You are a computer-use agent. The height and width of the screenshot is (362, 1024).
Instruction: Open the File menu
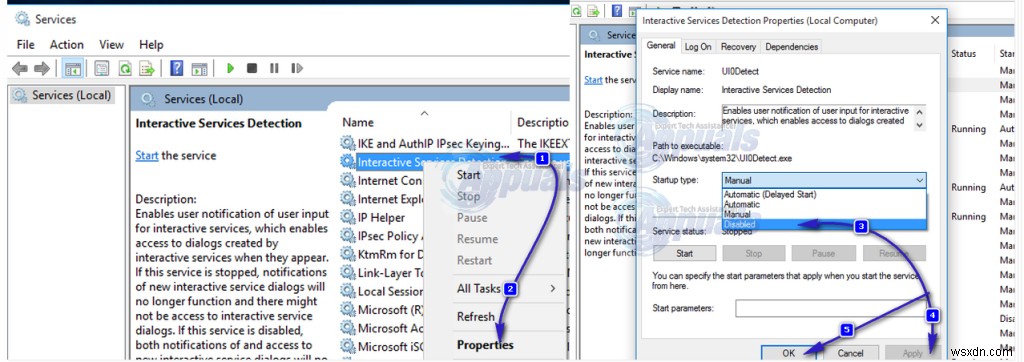[x=25, y=44]
